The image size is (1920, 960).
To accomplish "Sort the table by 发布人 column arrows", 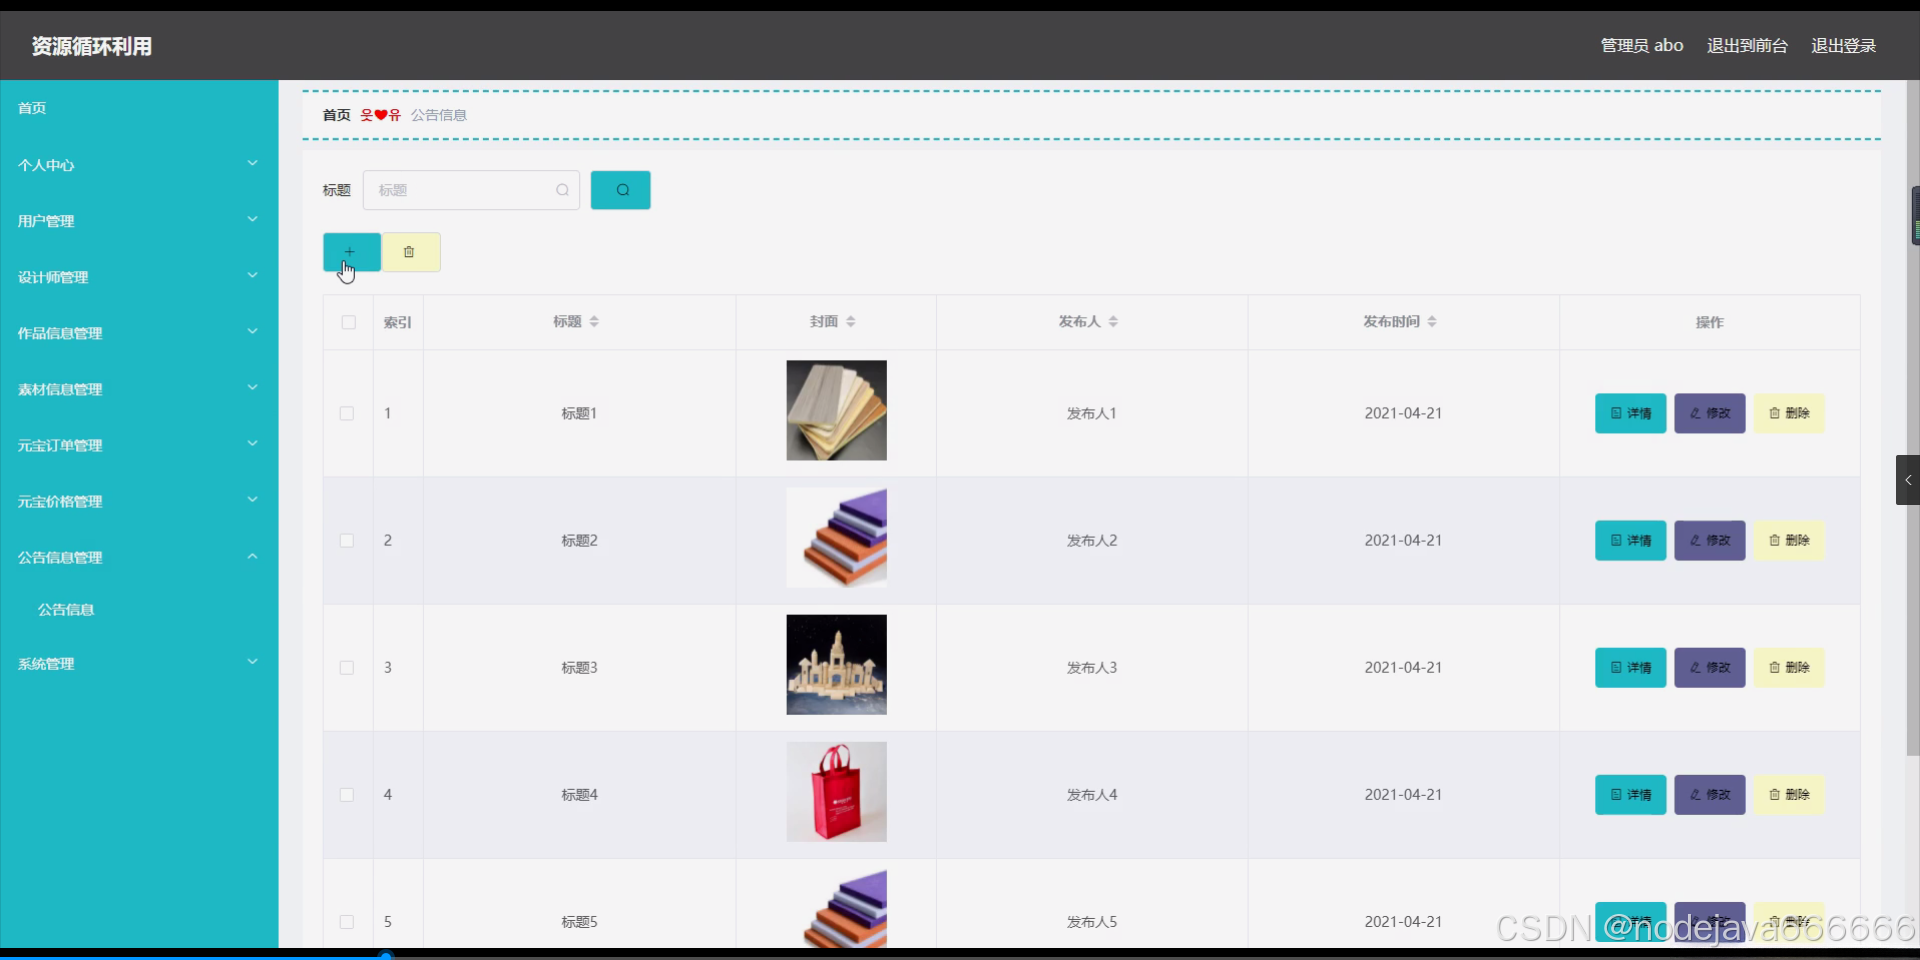I will point(1113,322).
